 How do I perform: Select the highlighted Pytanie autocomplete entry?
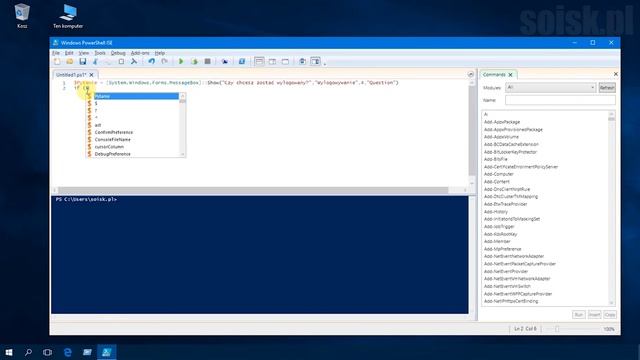(136, 96)
